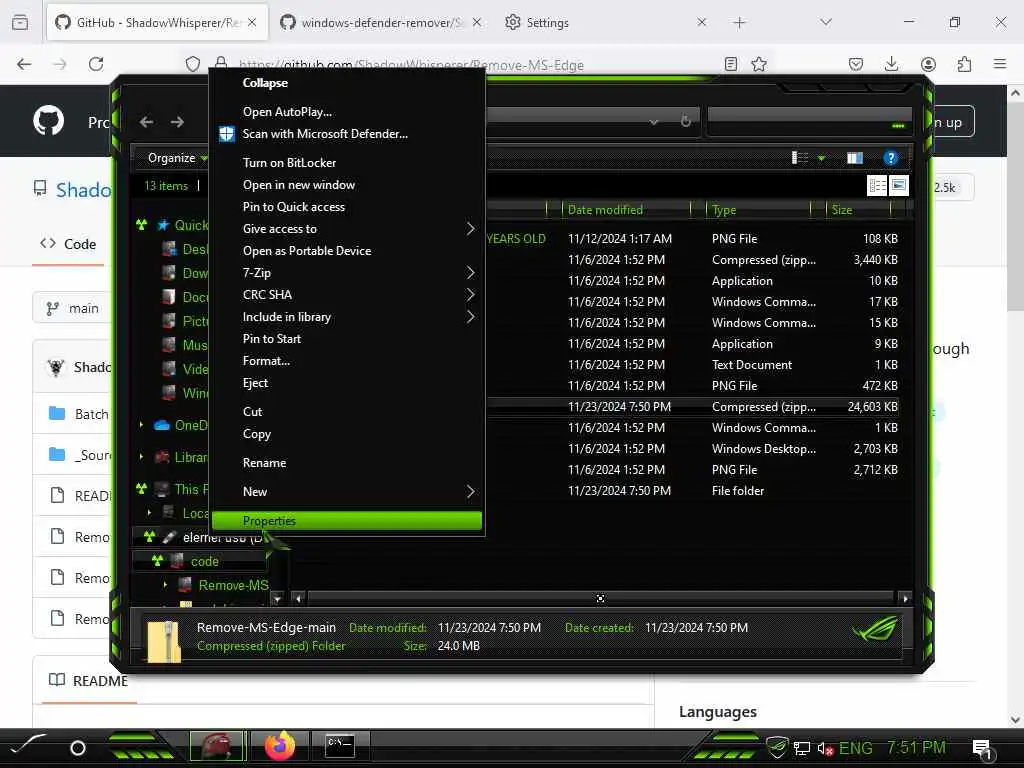
Task: Open Explorer address history dropdown chevron
Action: [x=654, y=122]
